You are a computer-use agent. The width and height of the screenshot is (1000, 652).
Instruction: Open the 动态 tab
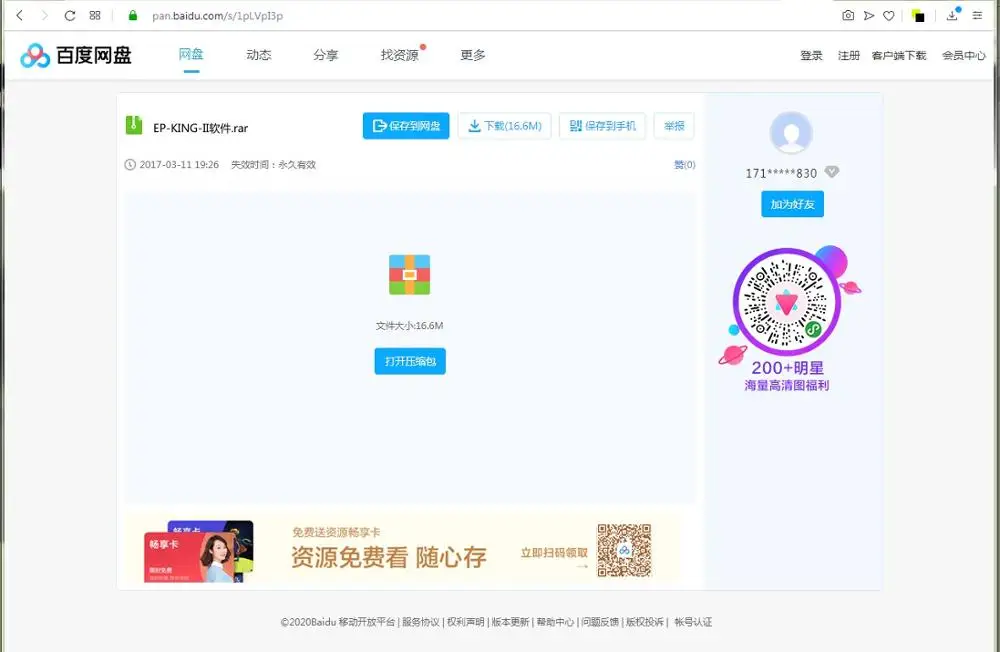pyautogui.click(x=258, y=55)
